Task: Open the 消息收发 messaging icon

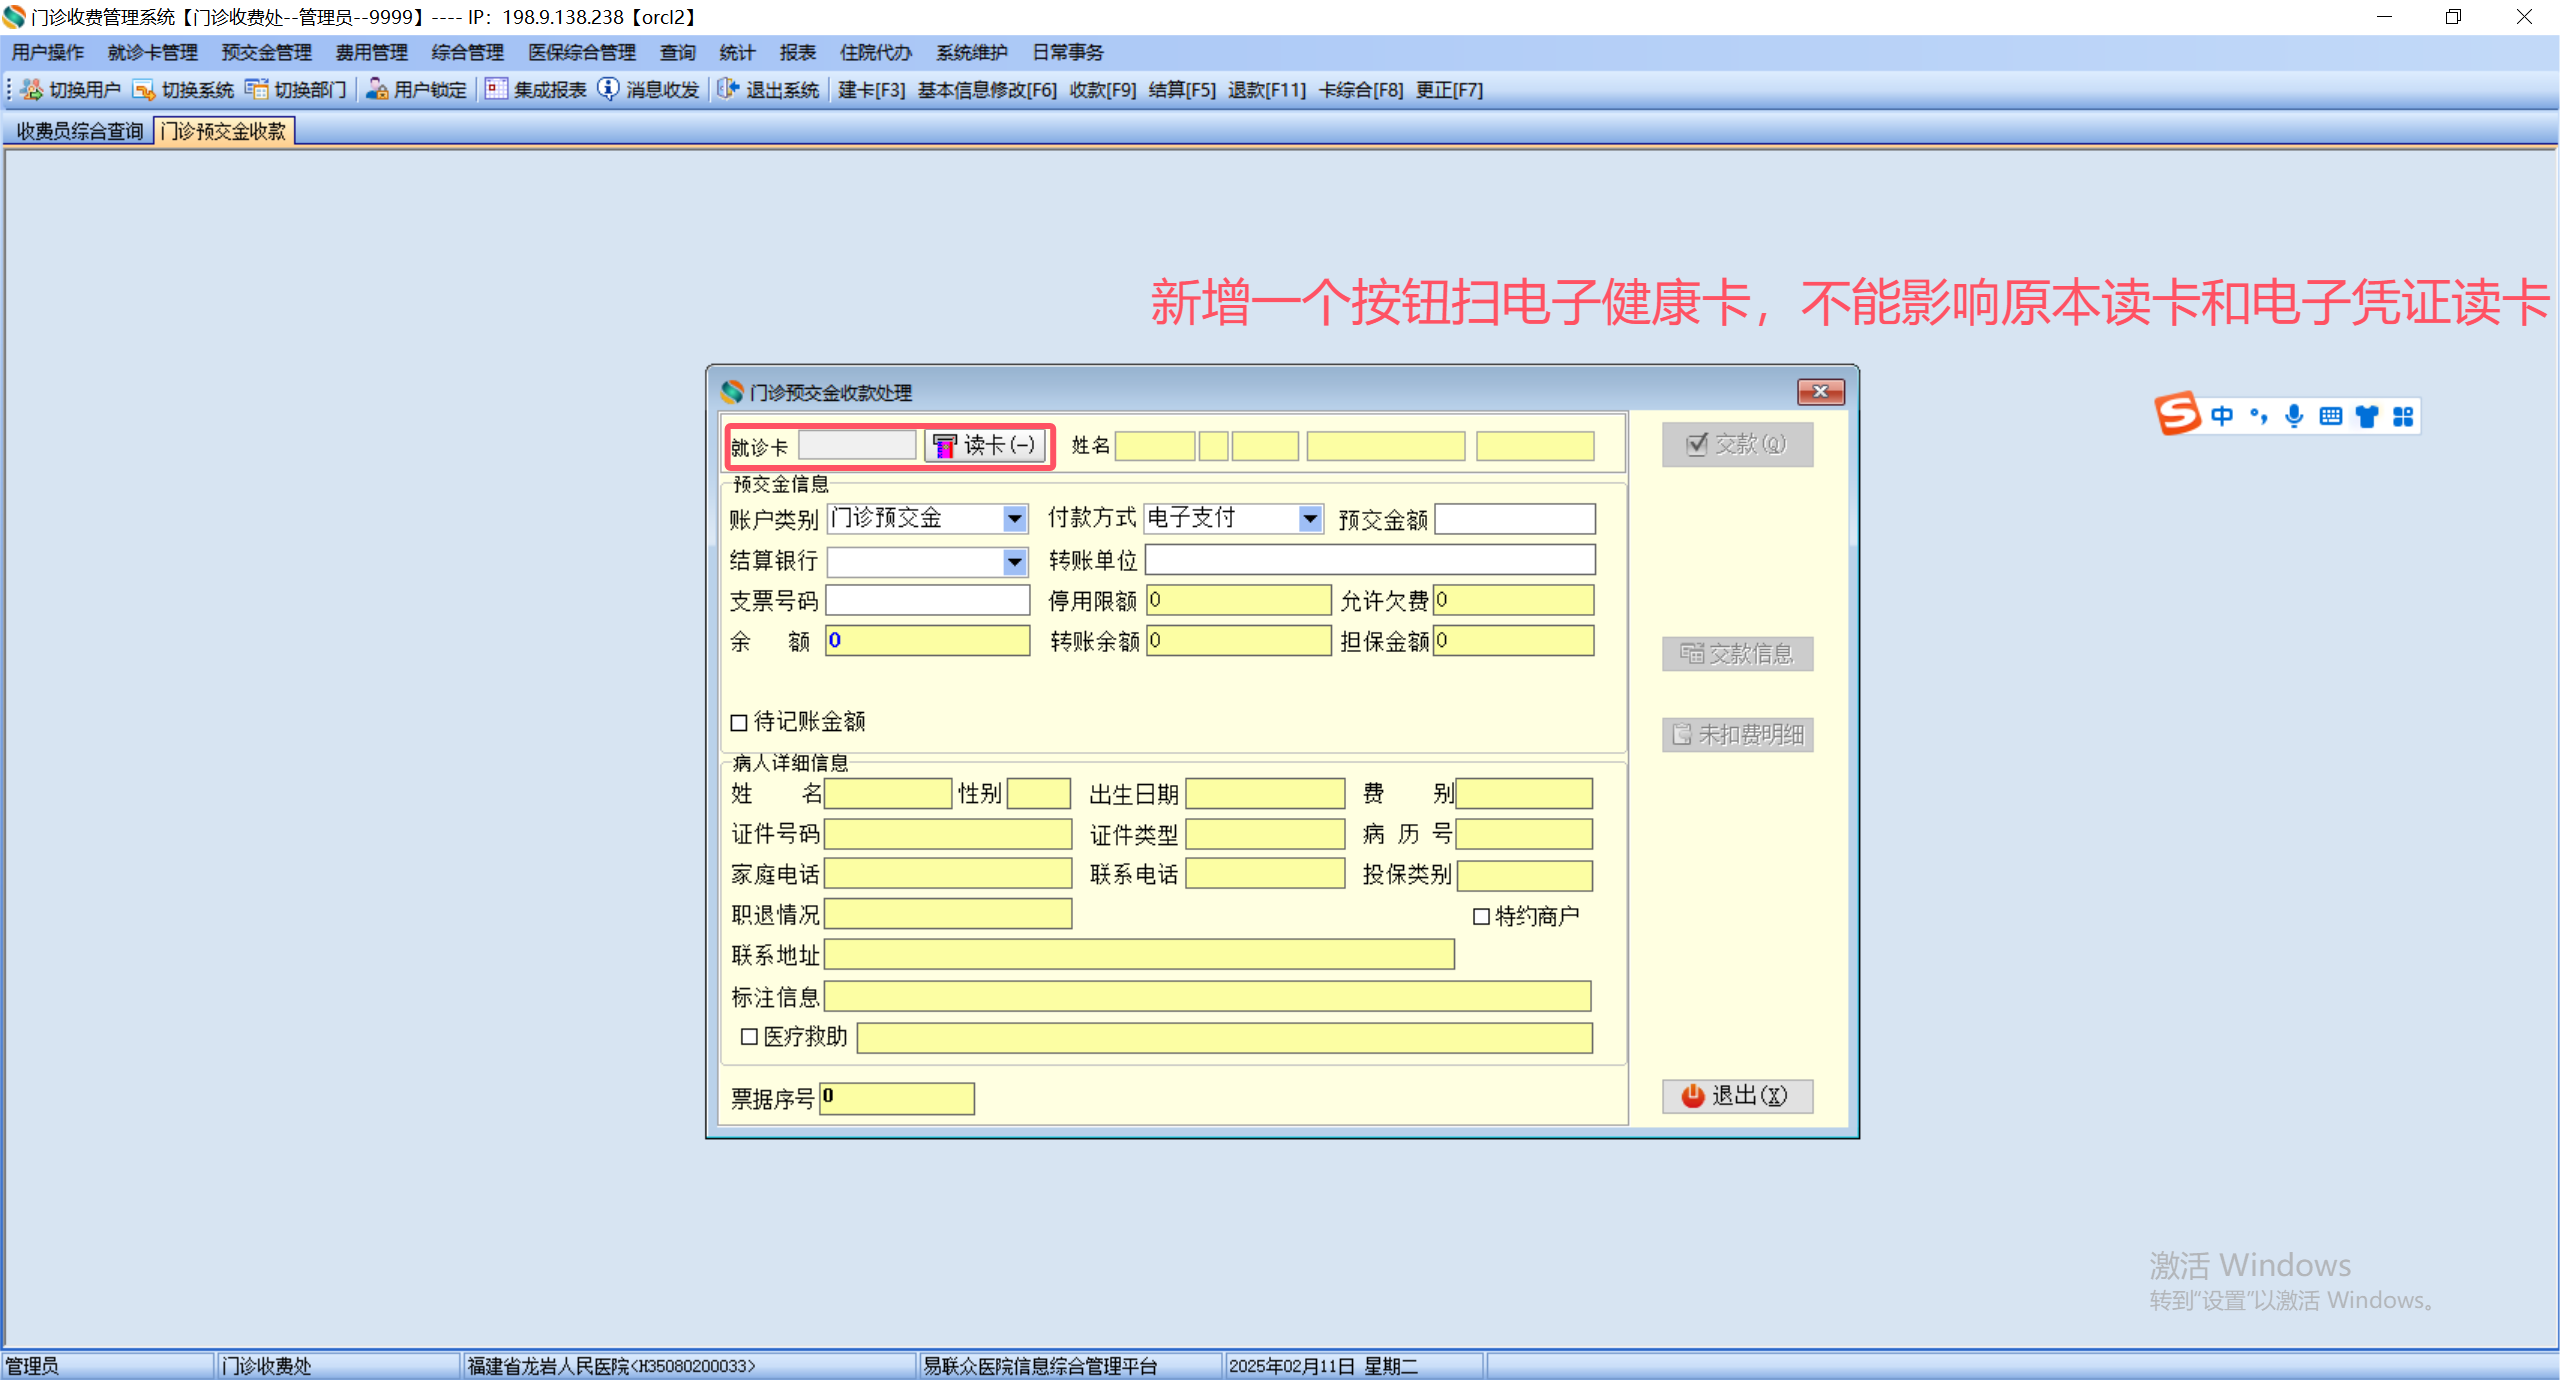Action: click(608, 90)
